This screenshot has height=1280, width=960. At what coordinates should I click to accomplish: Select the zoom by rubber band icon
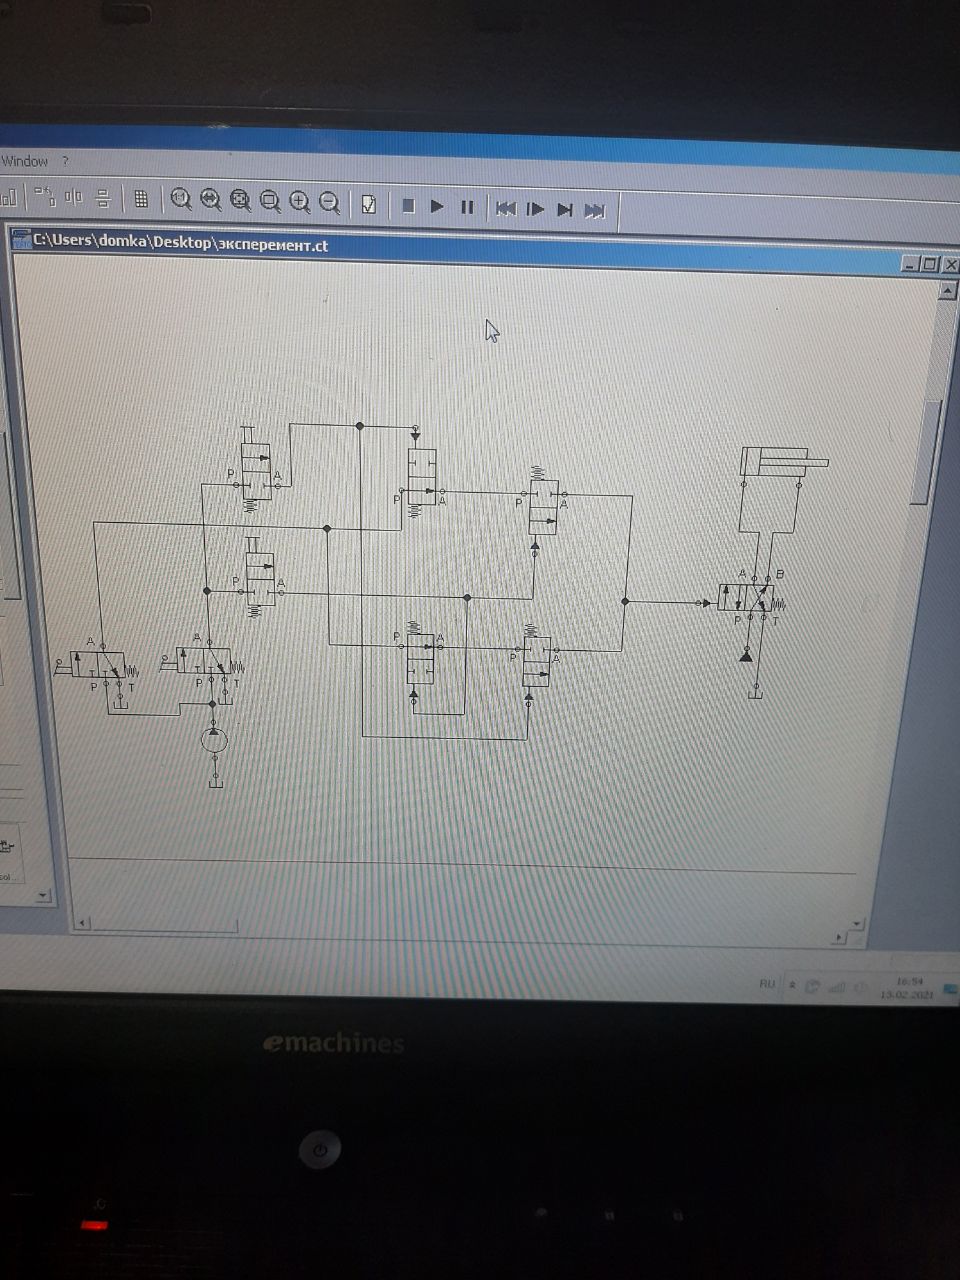270,202
